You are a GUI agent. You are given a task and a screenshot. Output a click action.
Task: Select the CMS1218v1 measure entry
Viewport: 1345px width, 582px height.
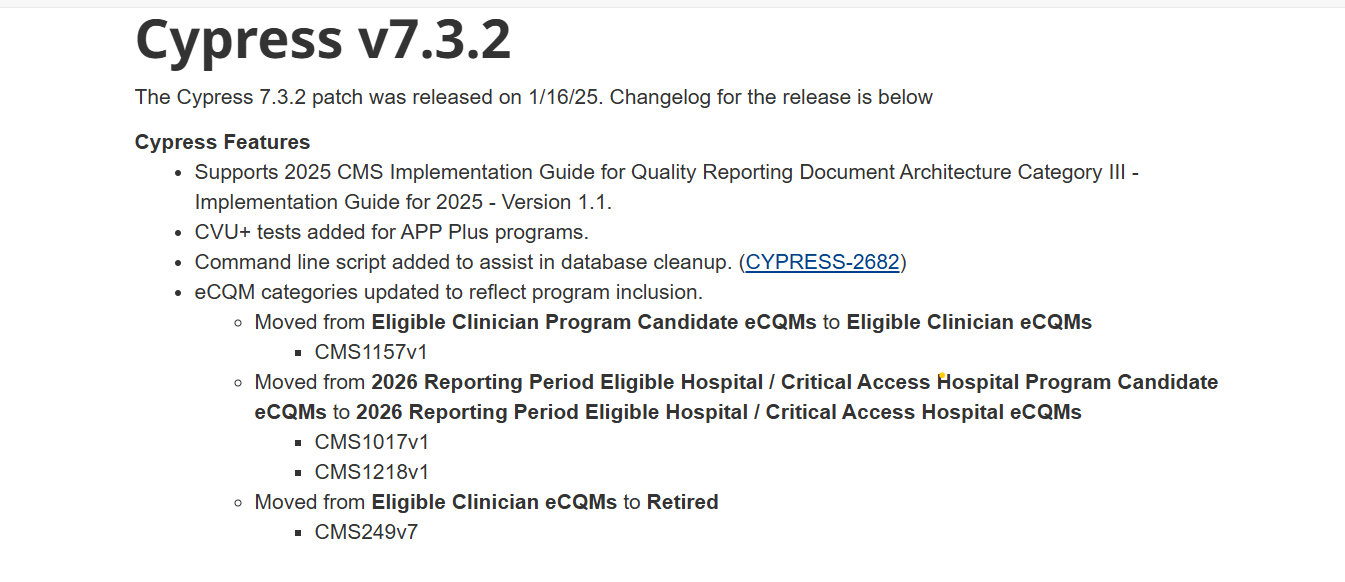click(371, 472)
